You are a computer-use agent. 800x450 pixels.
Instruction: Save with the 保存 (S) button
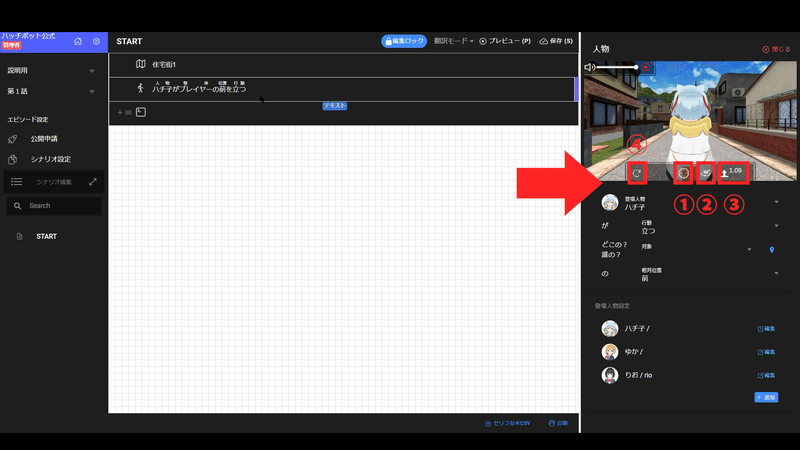pos(556,41)
